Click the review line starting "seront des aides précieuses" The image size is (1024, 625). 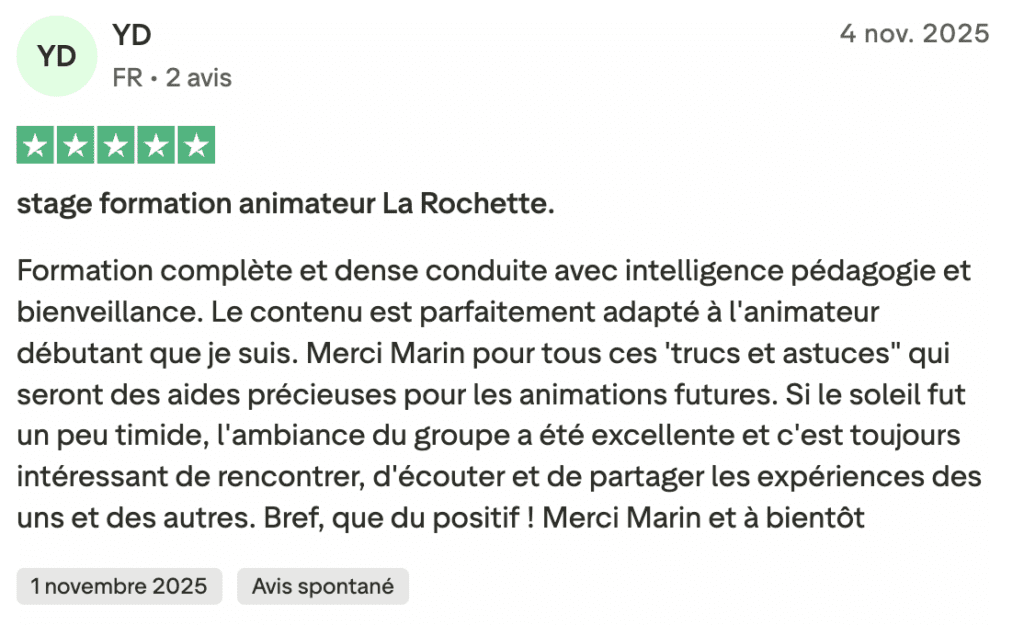[x=491, y=395]
